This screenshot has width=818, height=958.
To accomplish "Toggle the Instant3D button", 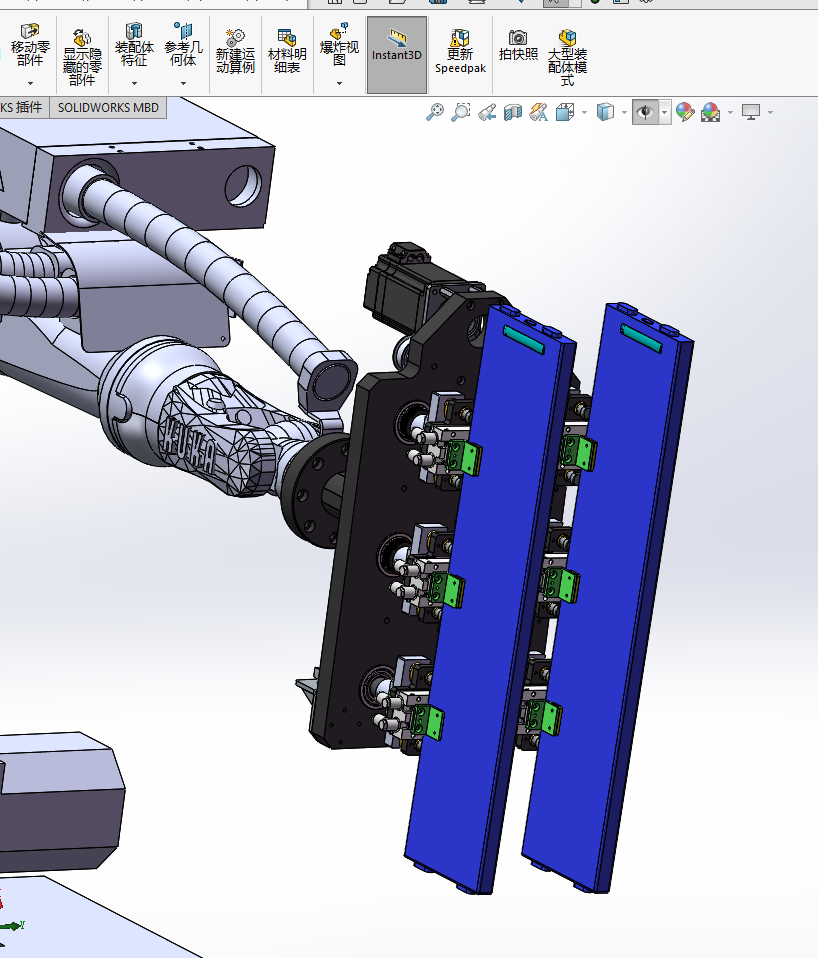I will (x=396, y=55).
